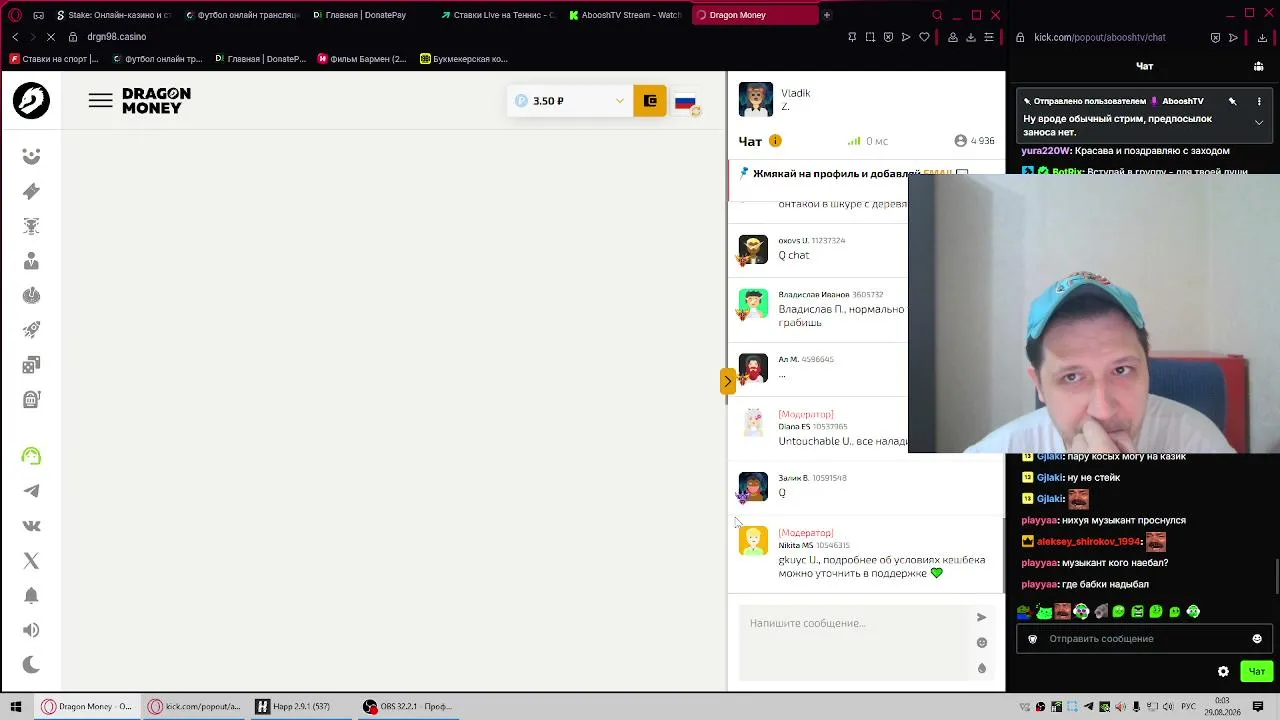Click the droplet icon below the emoji button
1280x720 pixels.
point(981,668)
